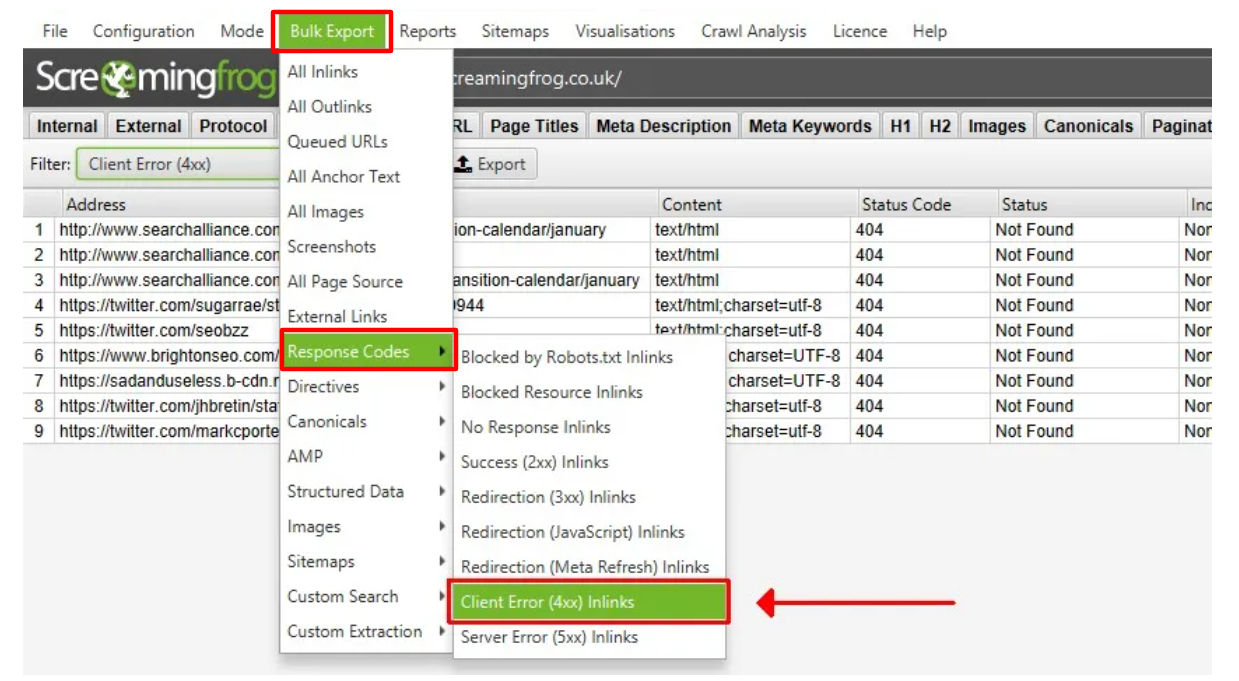Expand the Custom Extraction submenu
The width and height of the screenshot is (1239, 681).
(366, 632)
